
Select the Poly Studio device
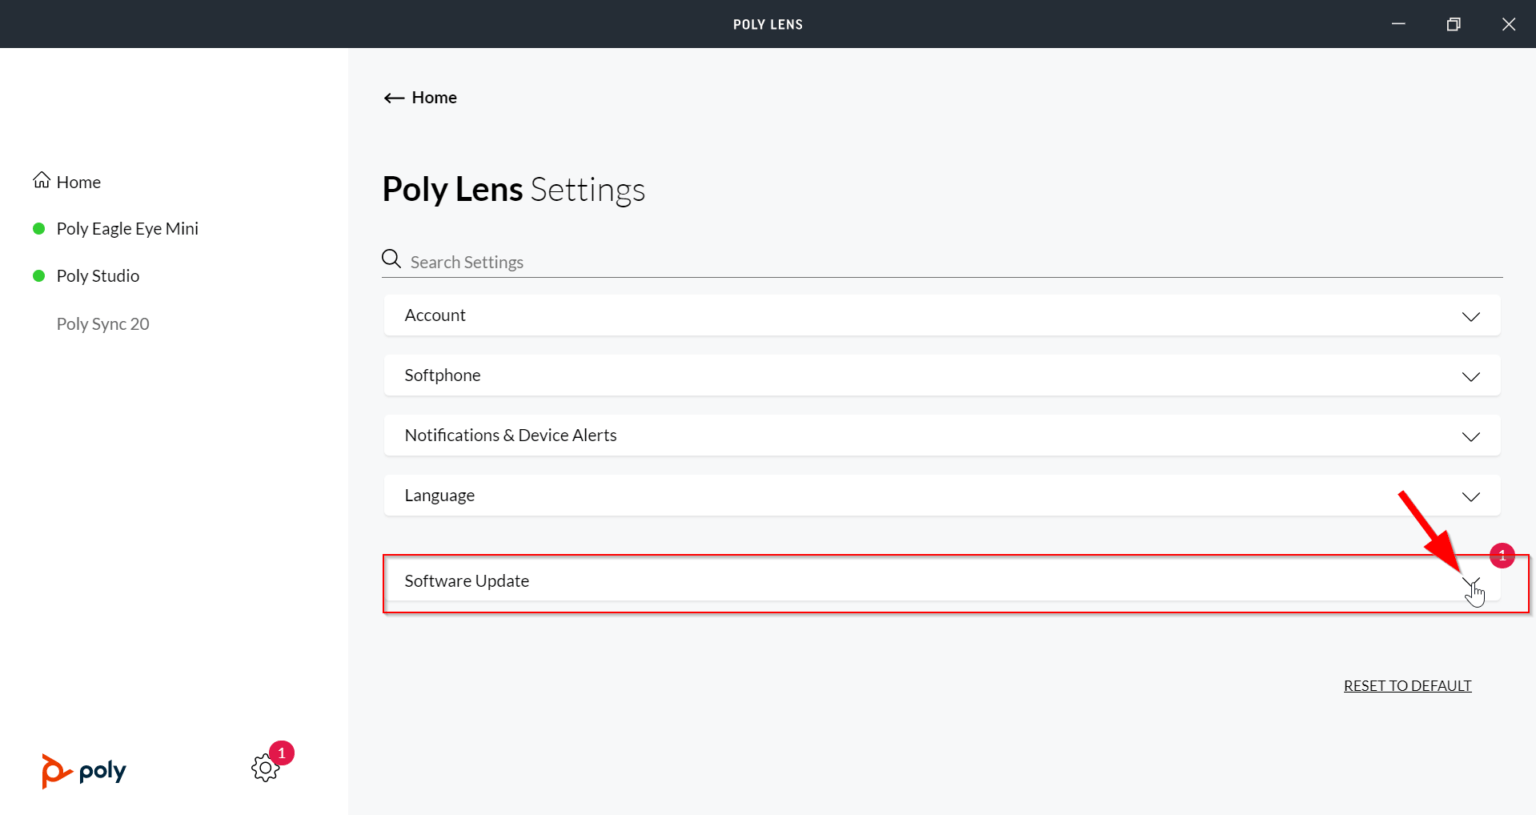(97, 275)
